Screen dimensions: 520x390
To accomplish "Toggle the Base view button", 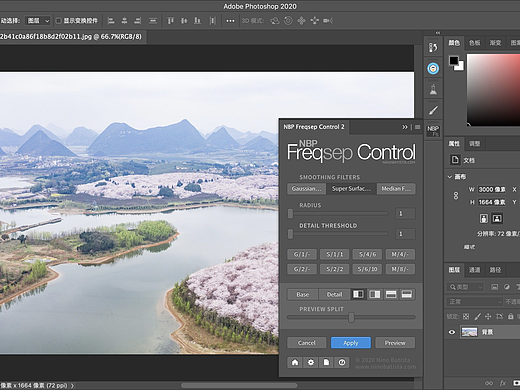I will point(303,294).
